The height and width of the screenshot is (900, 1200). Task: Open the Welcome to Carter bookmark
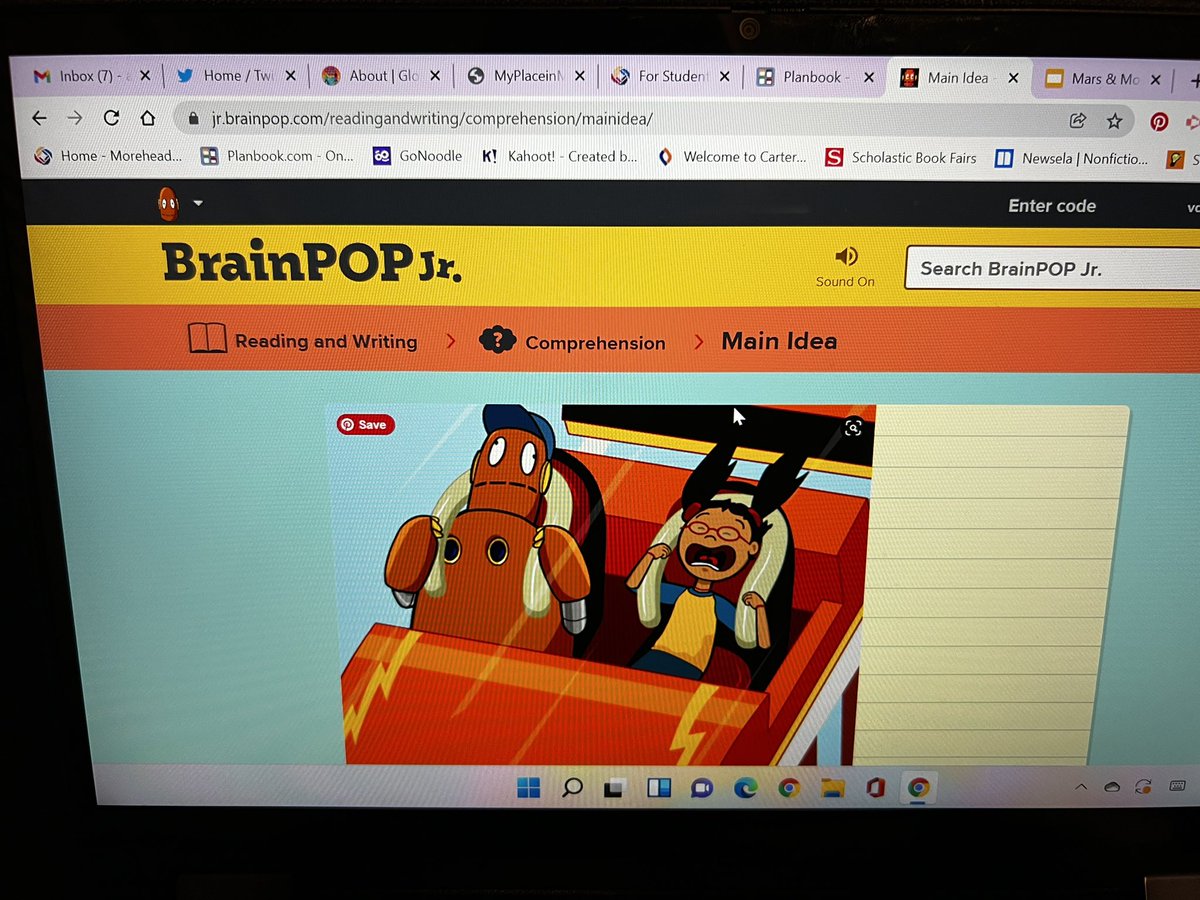(x=732, y=157)
